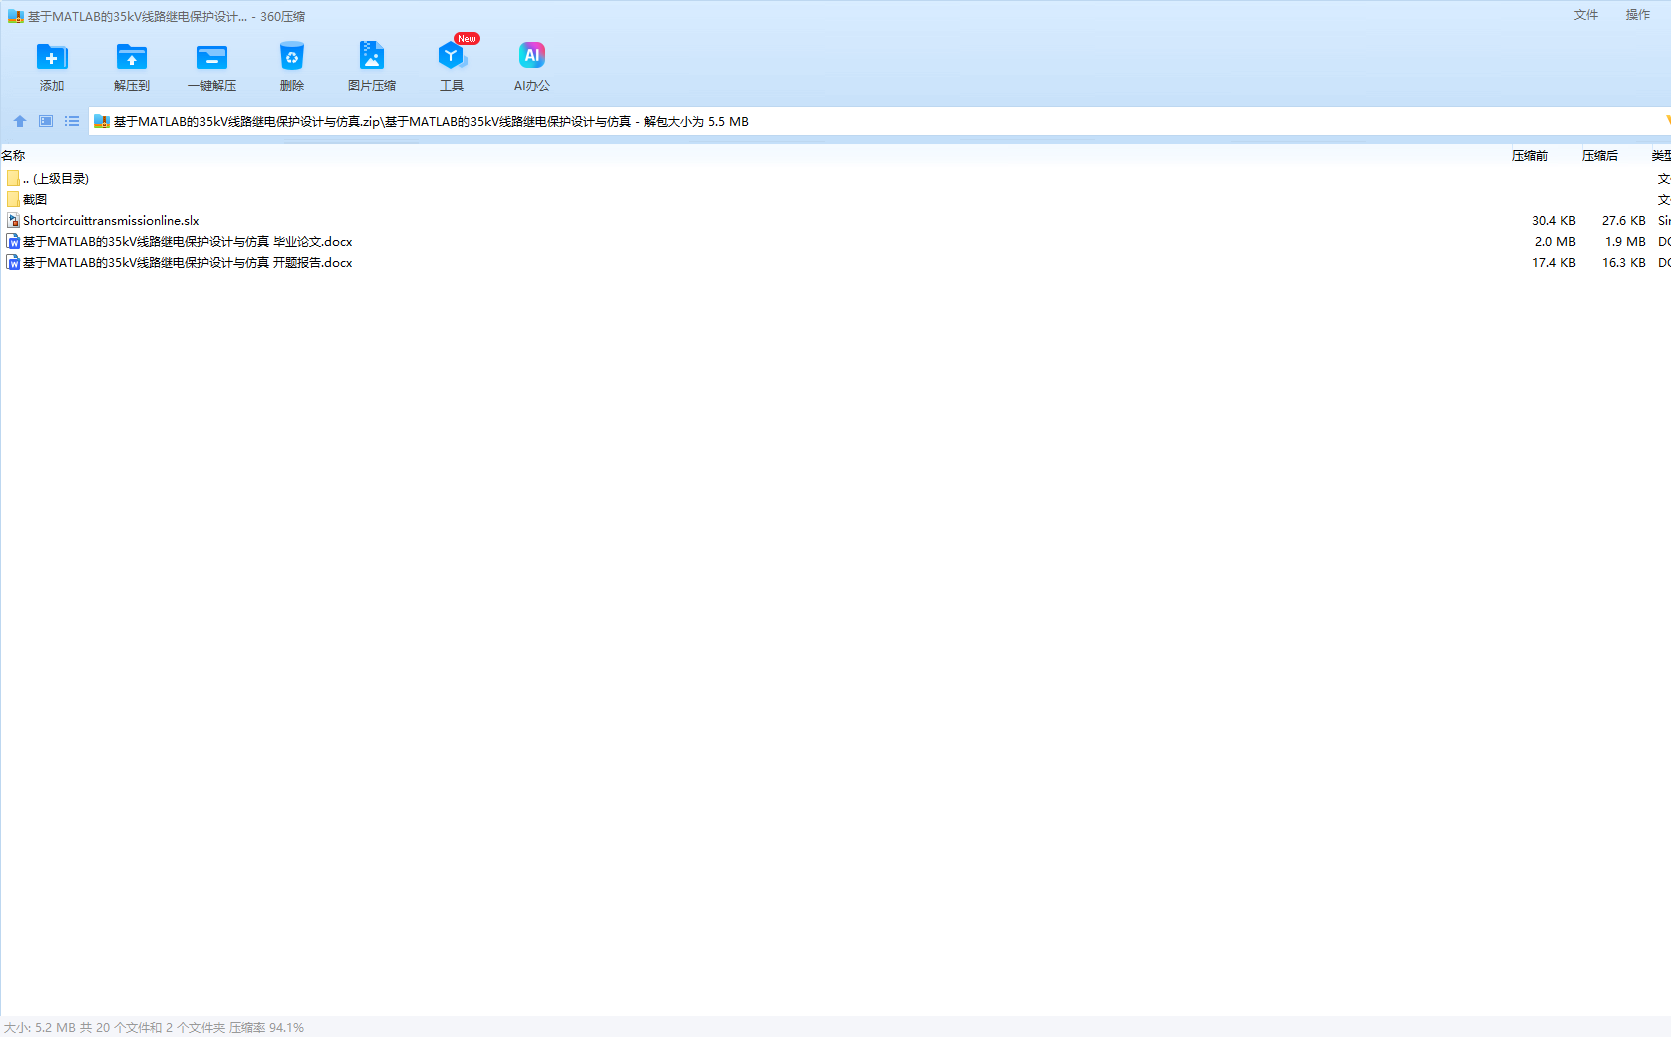The height and width of the screenshot is (1037, 1671).
Task: Click the Delete (删除) trash icon
Action: point(292,57)
